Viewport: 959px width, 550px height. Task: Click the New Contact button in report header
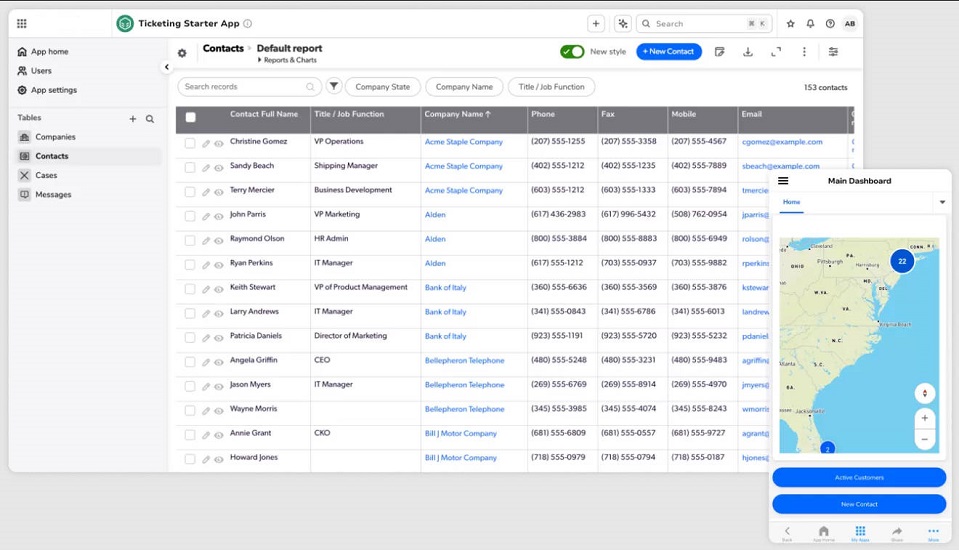coord(668,52)
